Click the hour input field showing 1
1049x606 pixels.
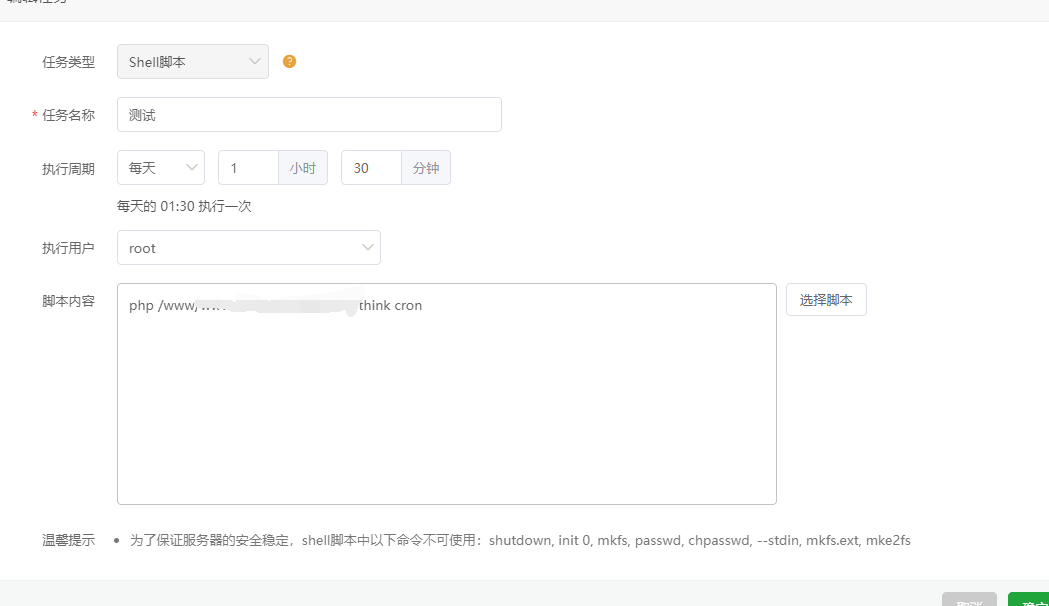[248, 168]
